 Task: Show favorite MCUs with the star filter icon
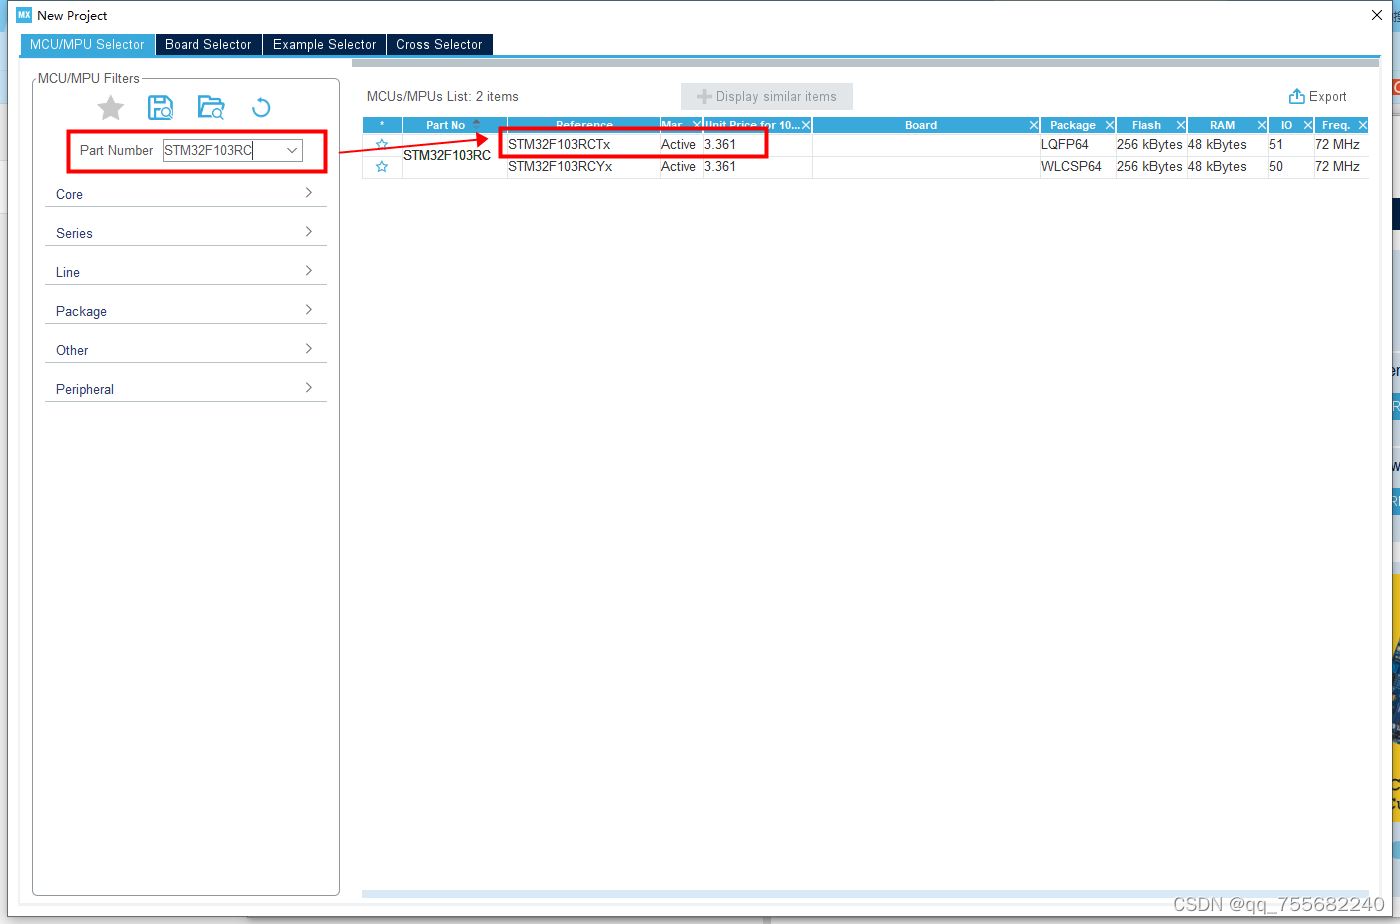(x=111, y=108)
